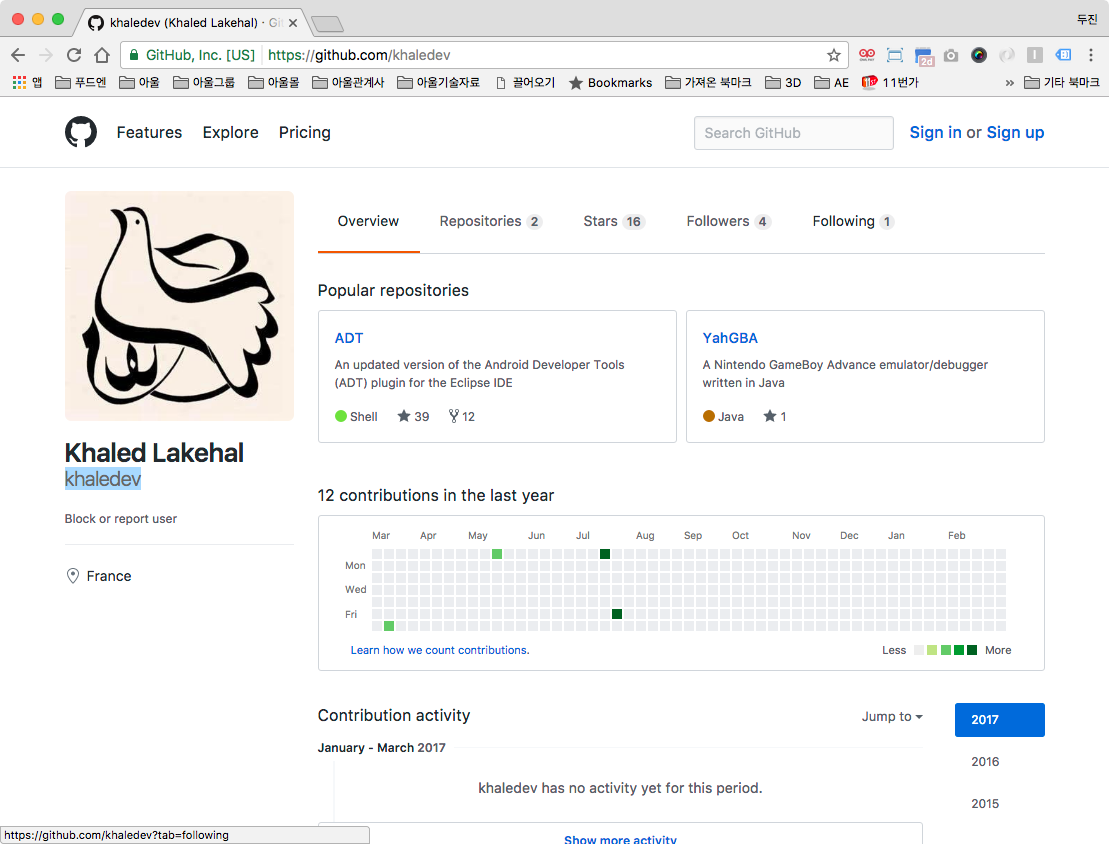Click the dove profile avatar image
1109x844 pixels.
180,306
